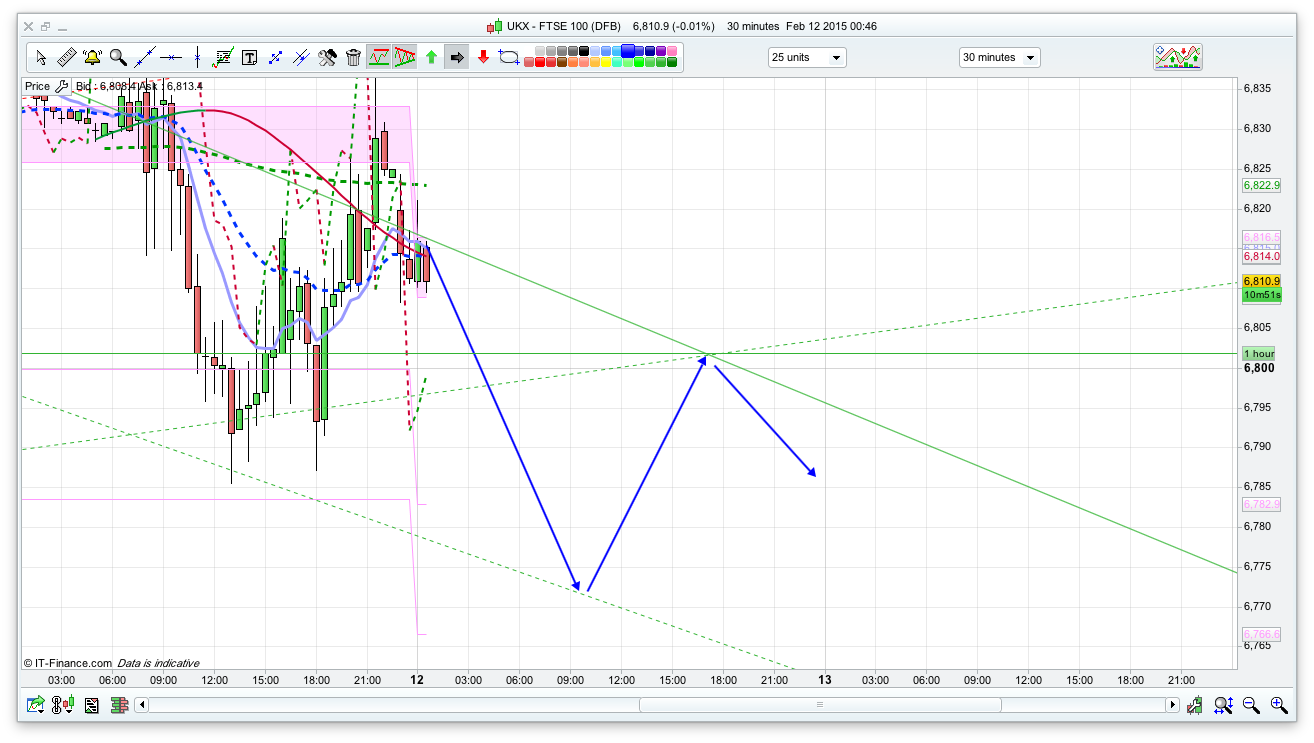
Task: Open drawing settings hammer and wrench icon
Action: (327, 58)
